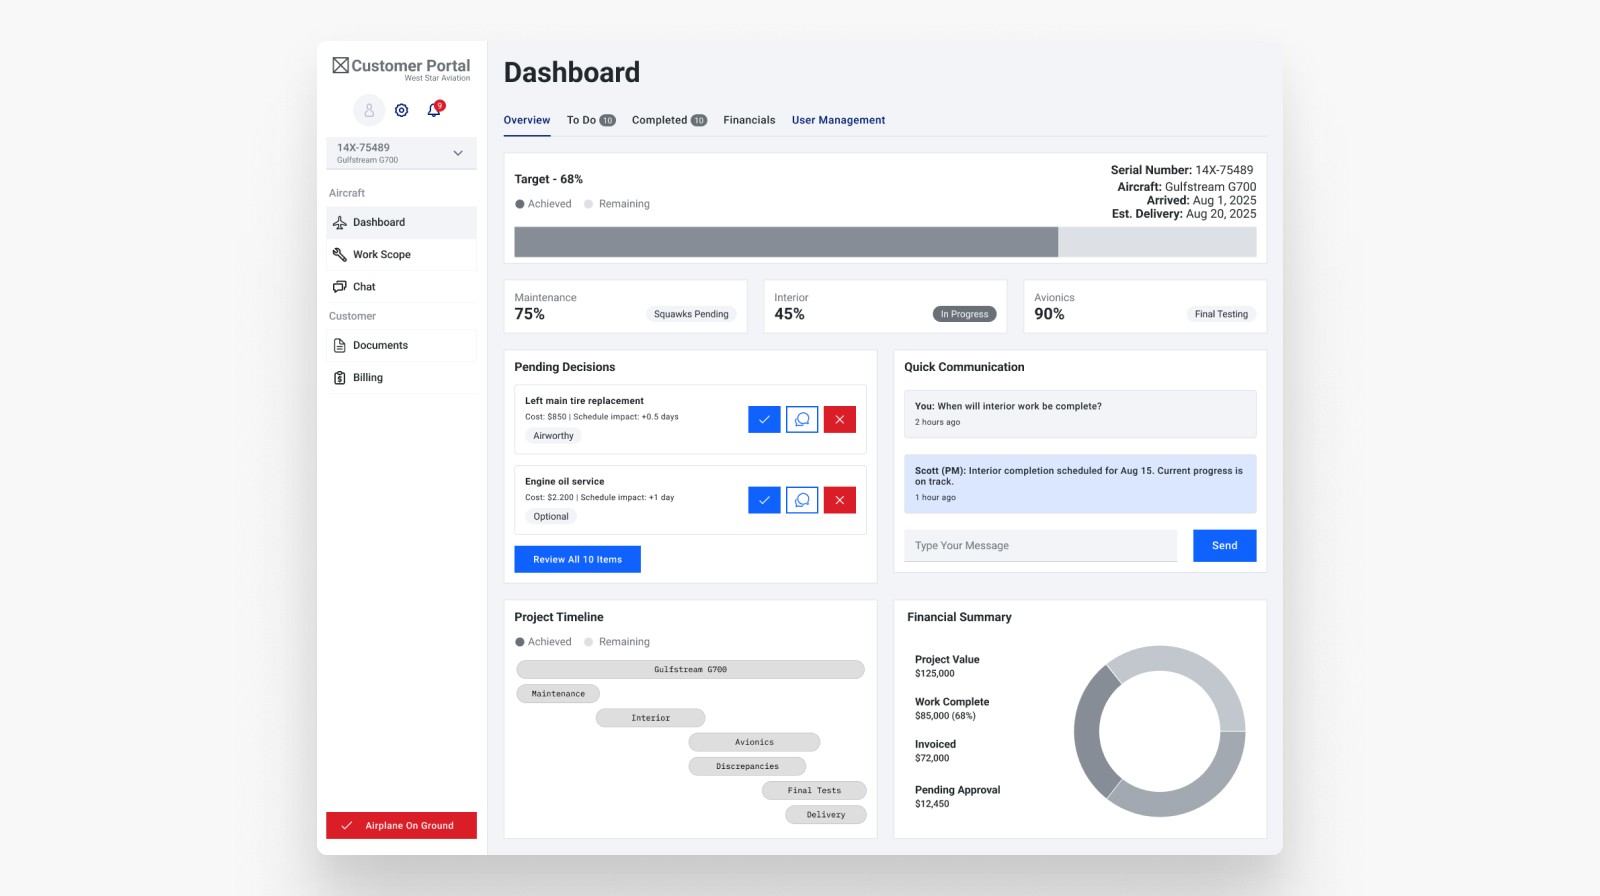Select the Discrepancies timeline bar

coord(747,766)
